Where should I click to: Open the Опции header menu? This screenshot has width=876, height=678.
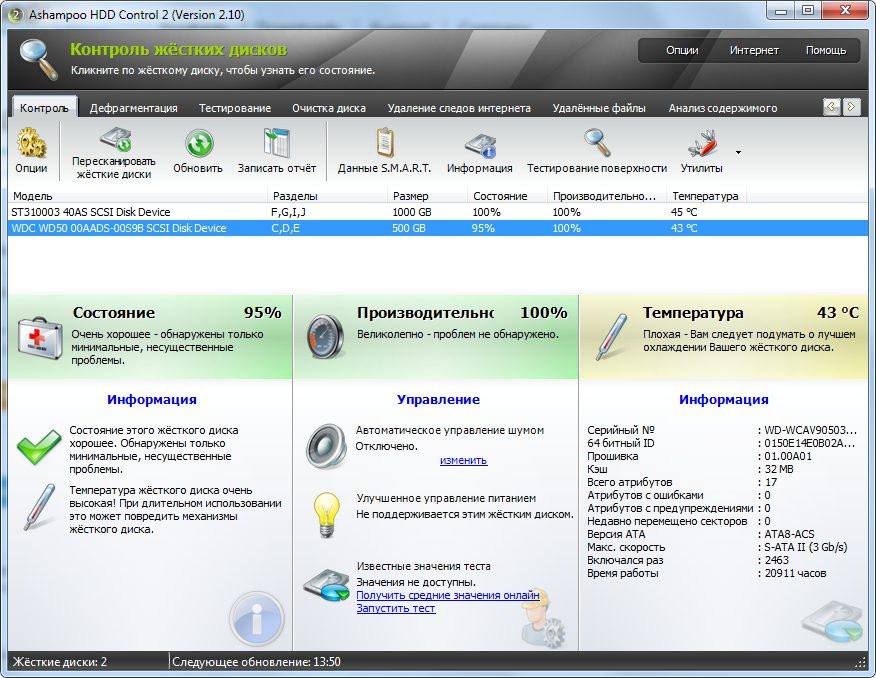pyautogui.click(x=682, y=50)
